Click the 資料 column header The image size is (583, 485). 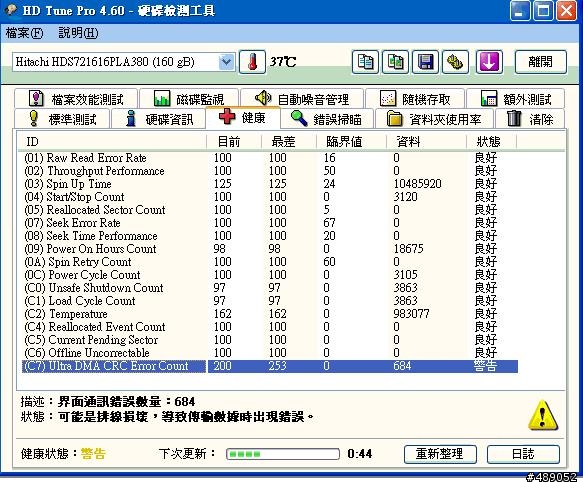[426, 142]
